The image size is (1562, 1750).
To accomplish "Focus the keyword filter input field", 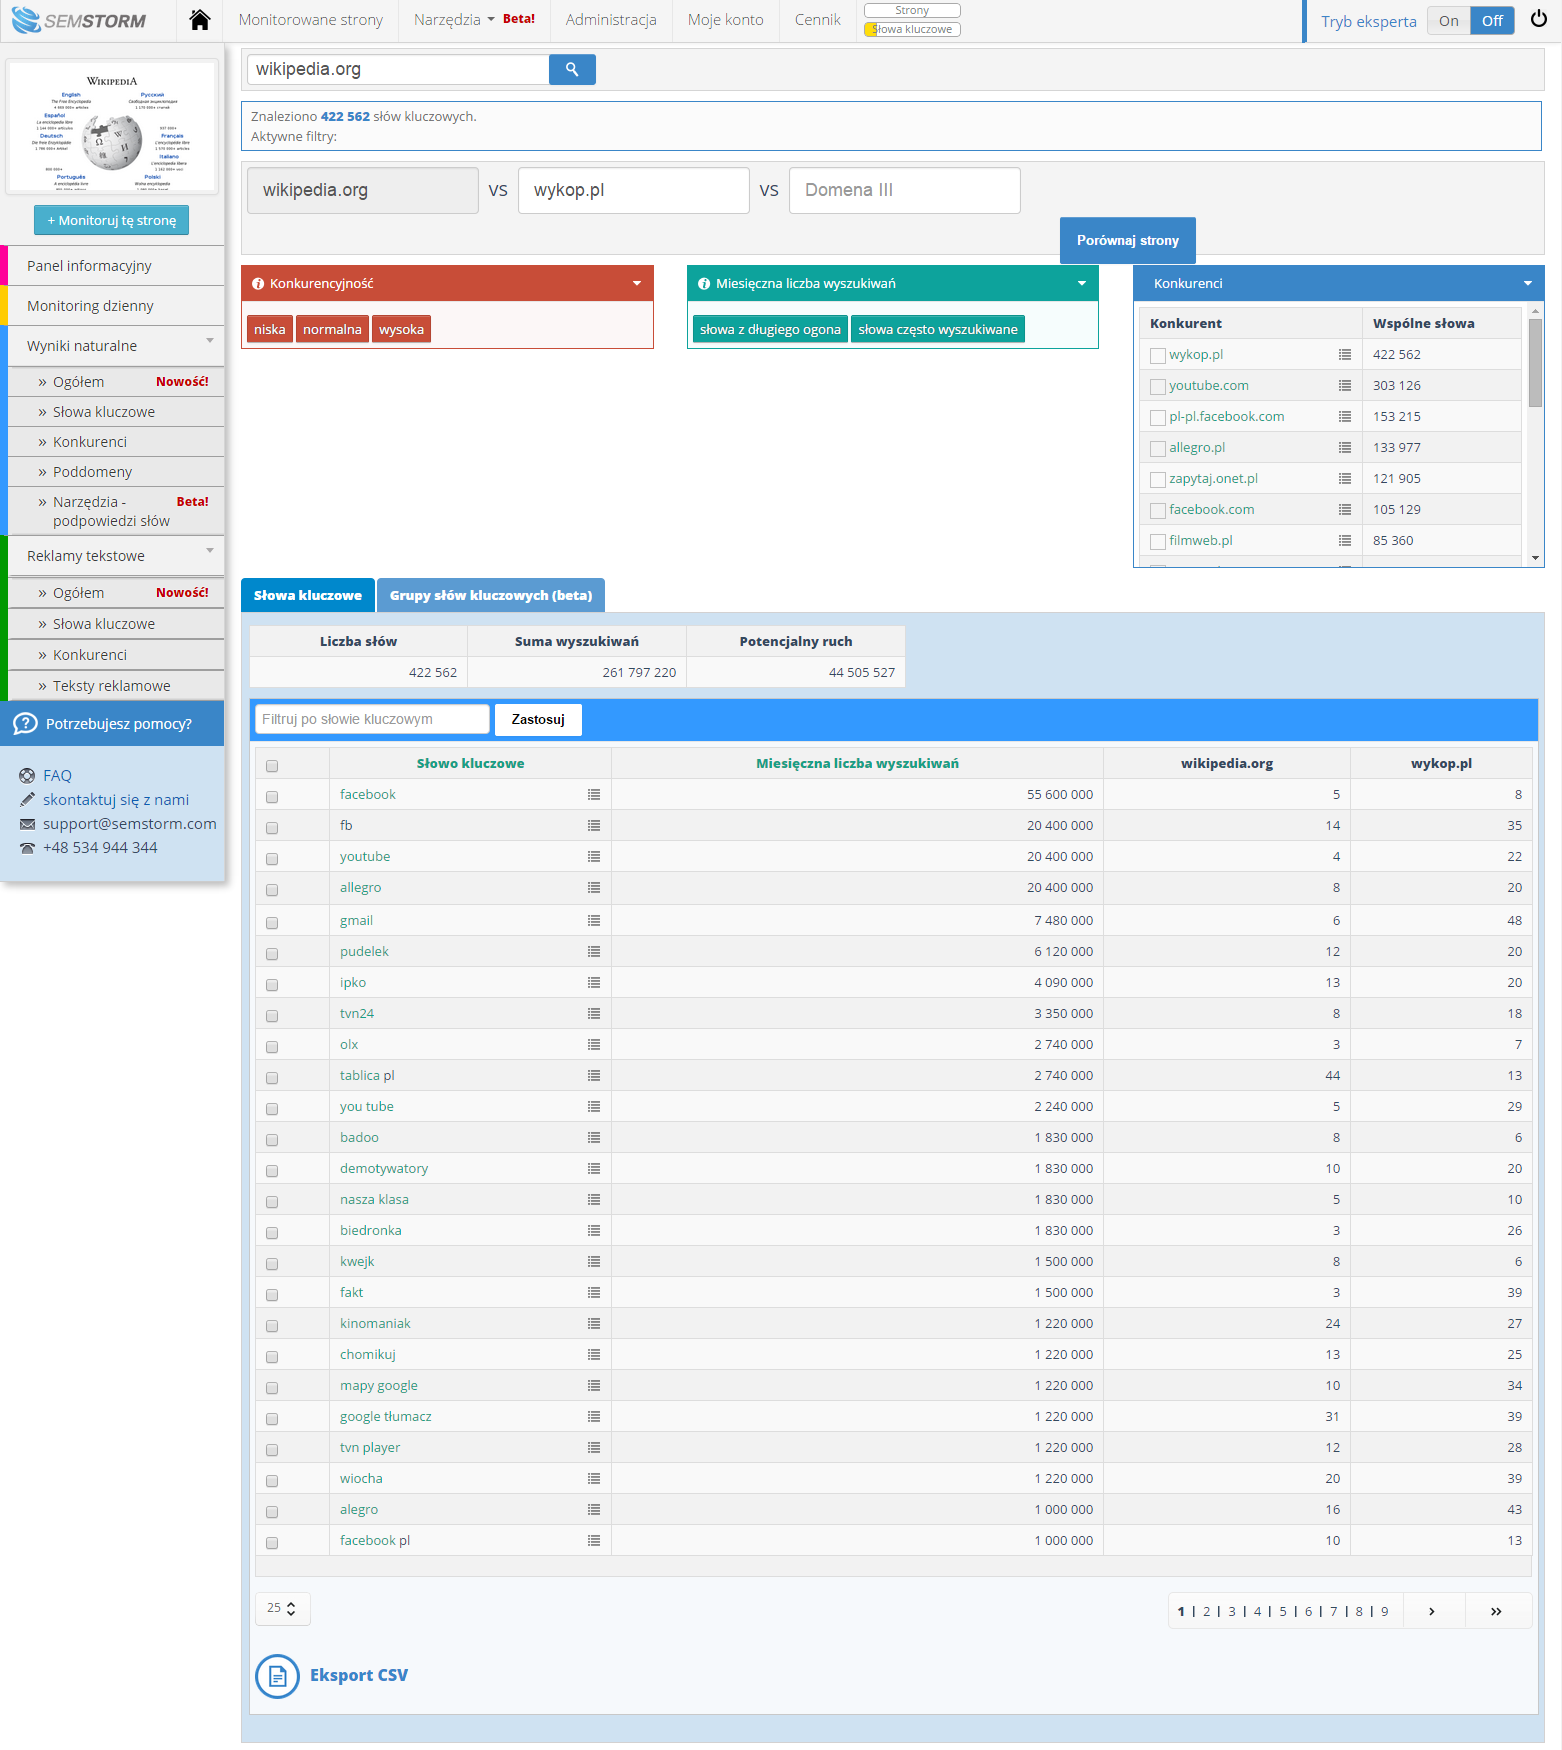I will tap(372, 719).
